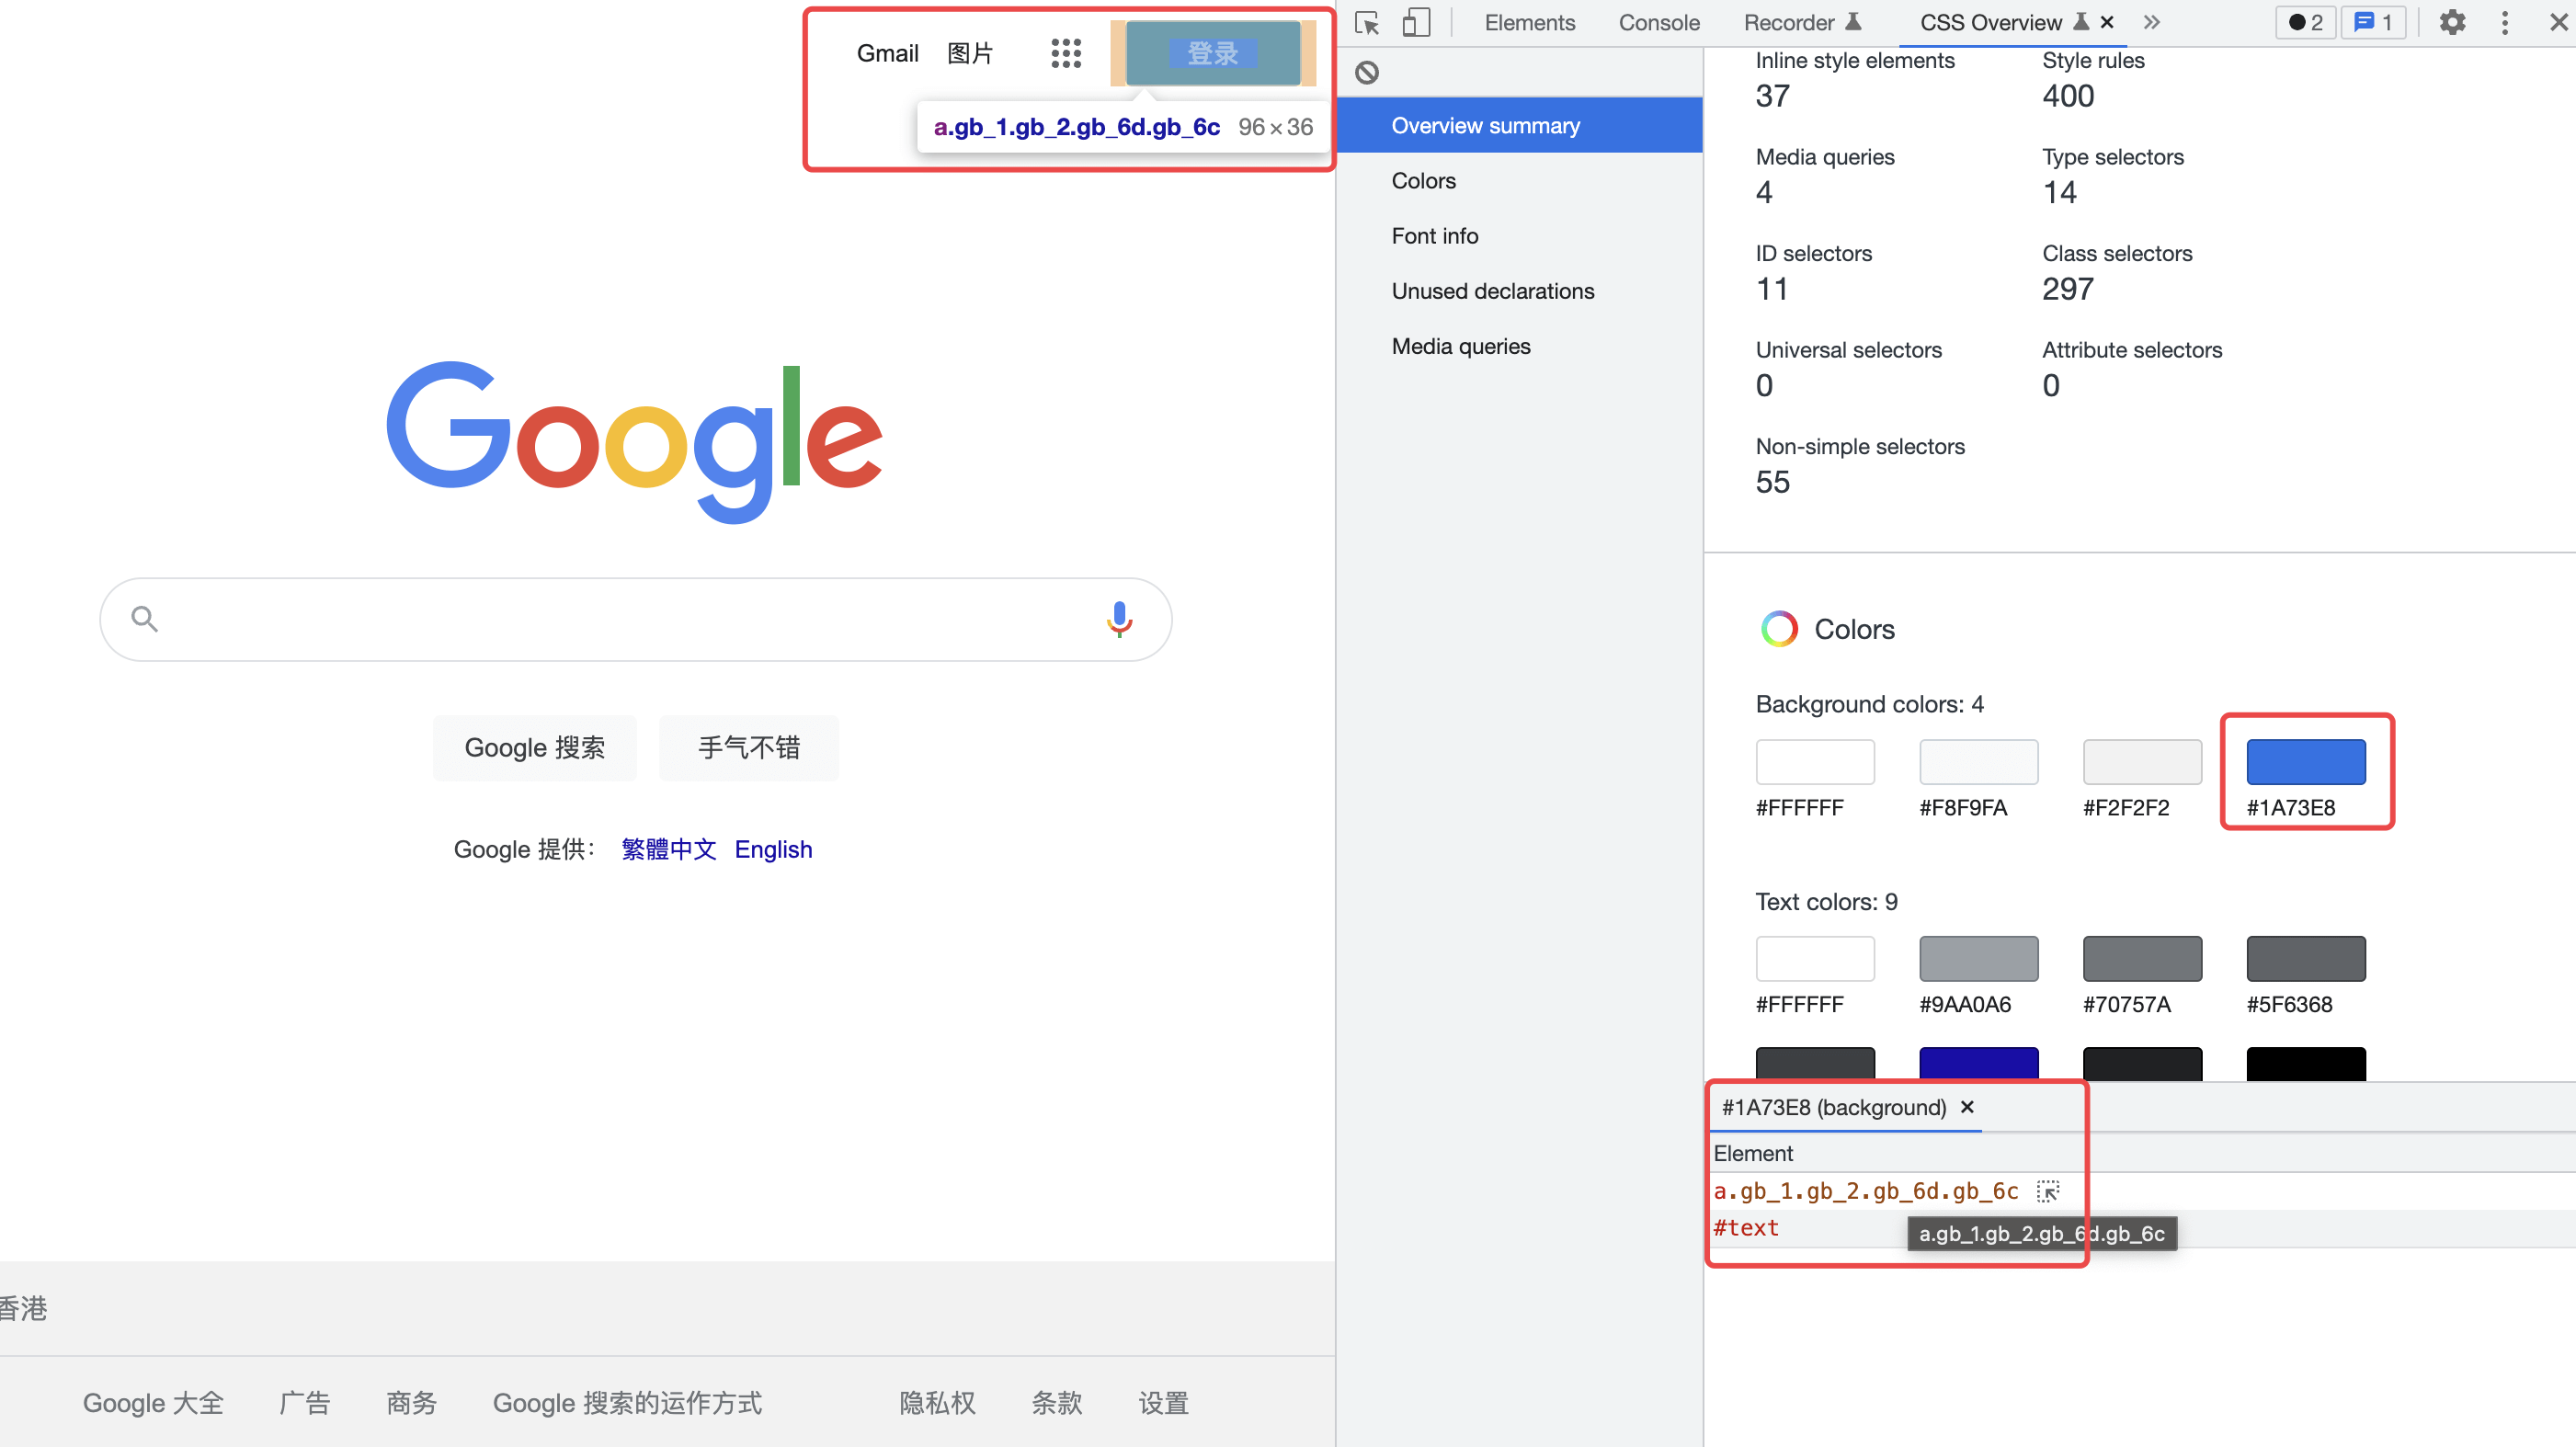This screenshot has width=2576, height=1447.
Task: Close the #1A73E8 background tab
Action: [1967, 1107]
